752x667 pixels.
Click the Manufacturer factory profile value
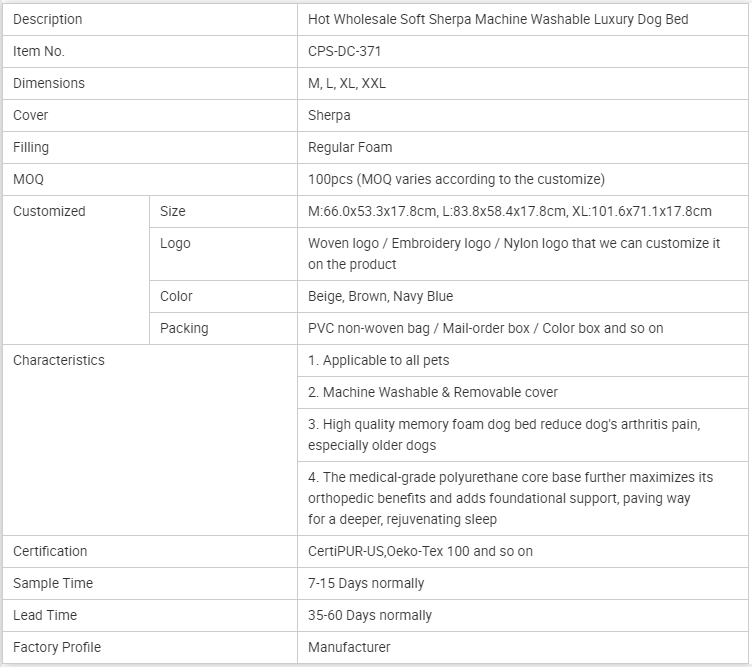pos(349,648)
